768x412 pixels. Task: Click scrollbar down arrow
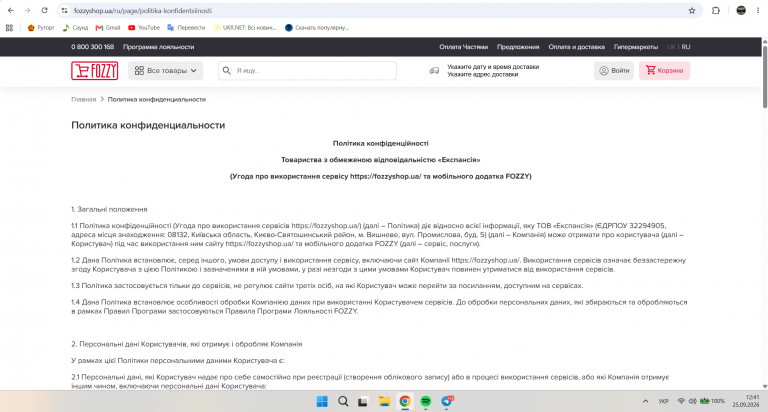765,387
